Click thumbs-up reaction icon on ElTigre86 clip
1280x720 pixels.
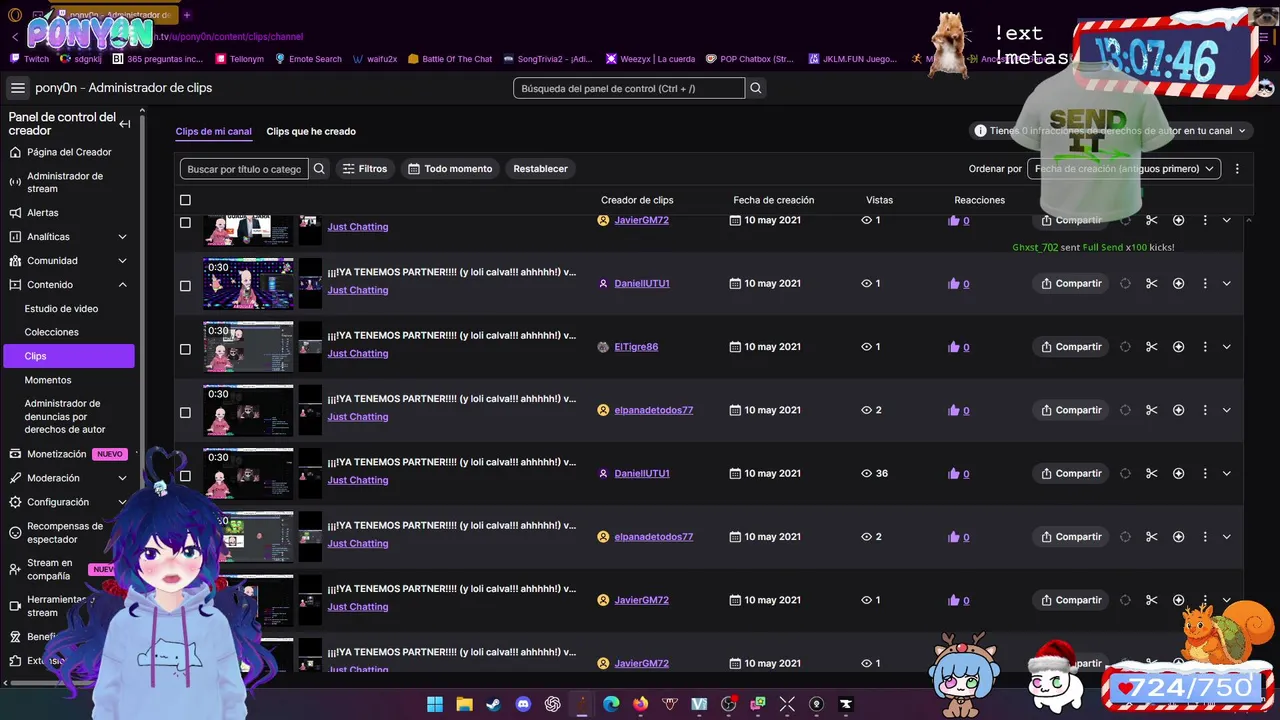953,347
